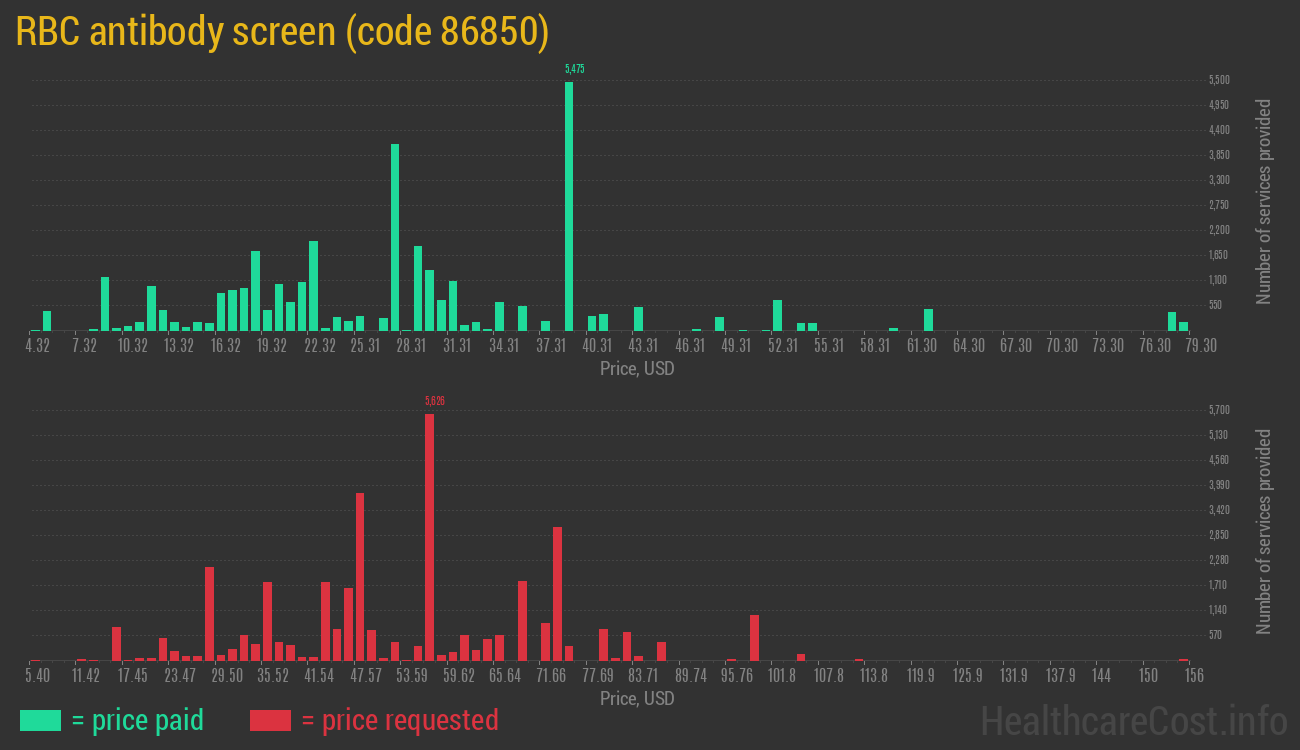
Task: Click the upper chart's 'Price, USD' axis label
Action: pyautogui.click(x=637, y=369)
